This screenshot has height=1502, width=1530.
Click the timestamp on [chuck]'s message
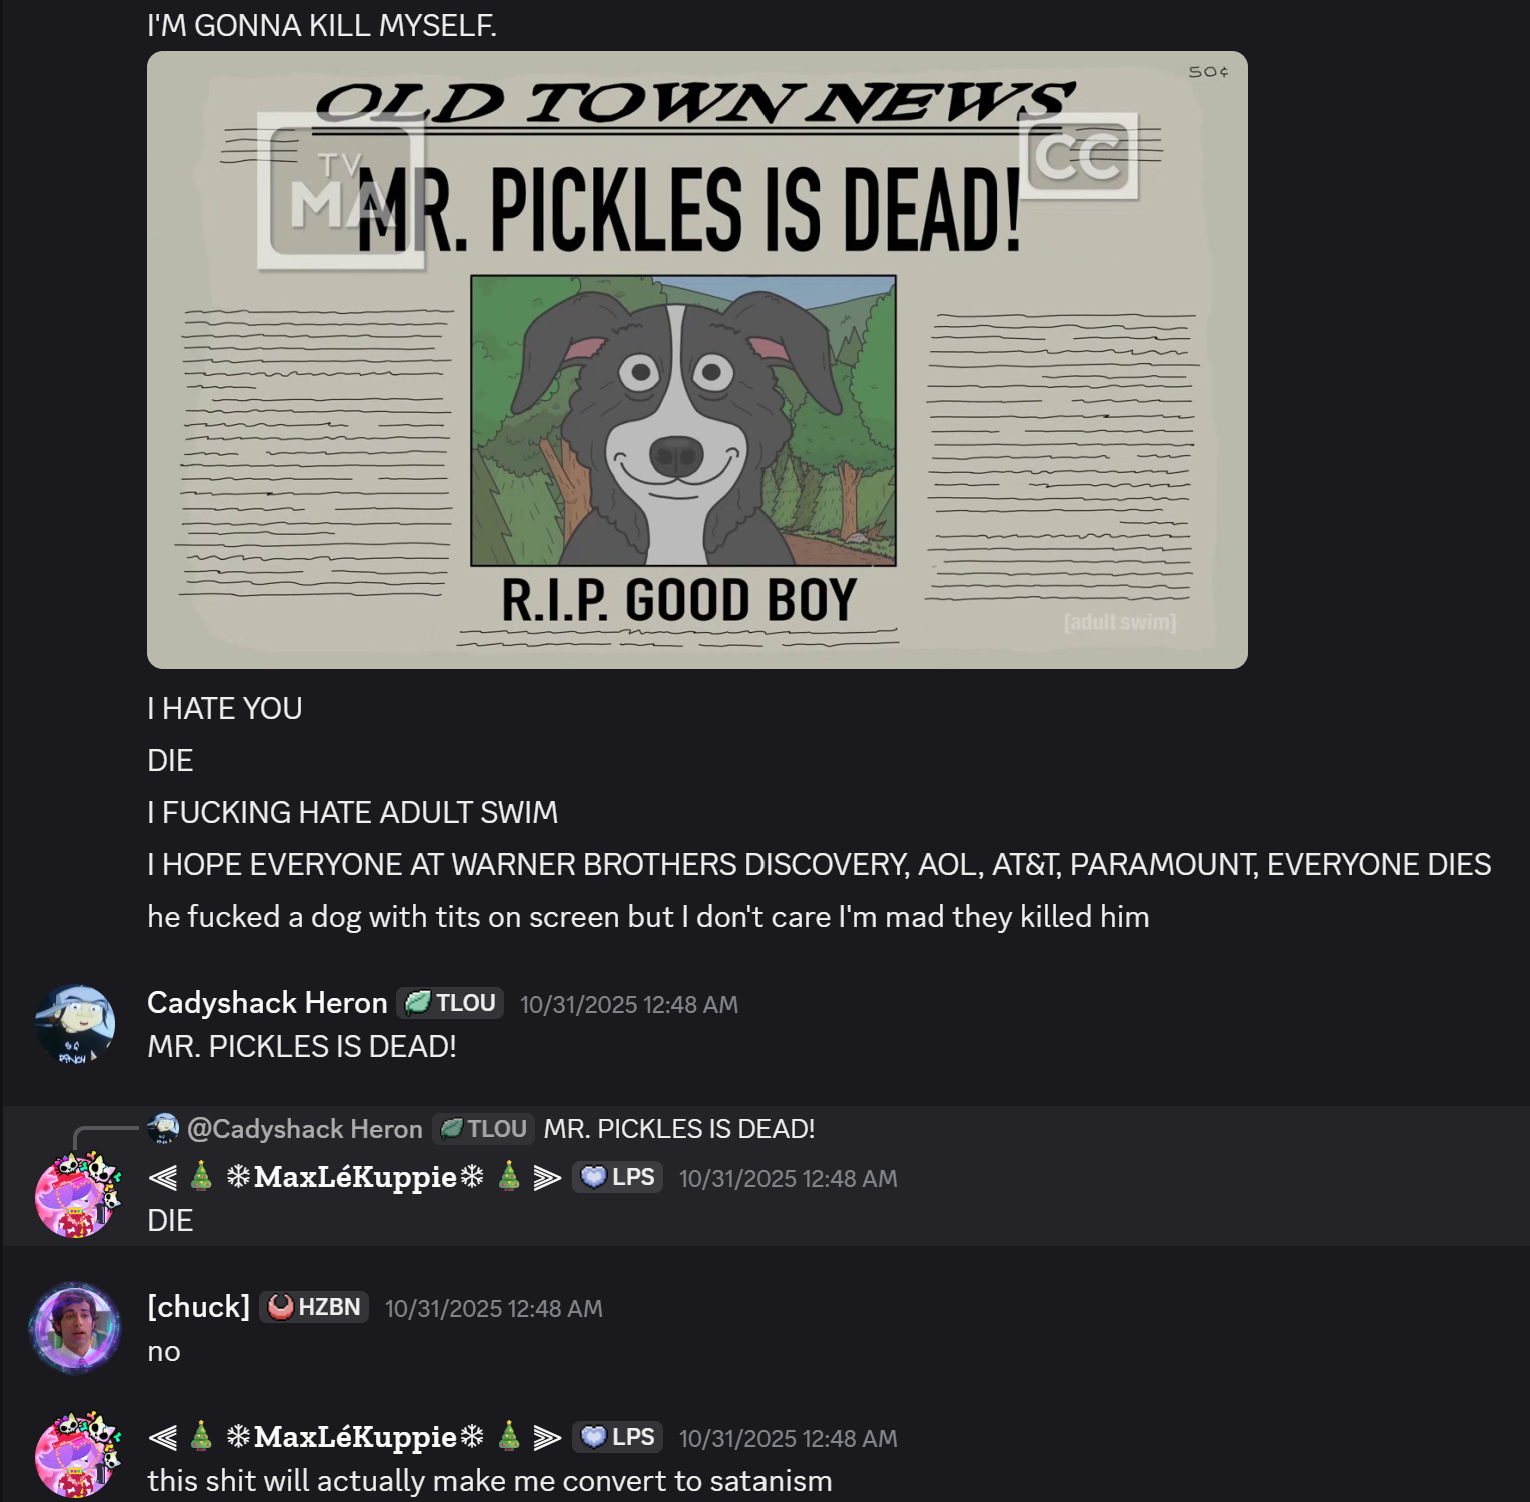coord(494,1309)
